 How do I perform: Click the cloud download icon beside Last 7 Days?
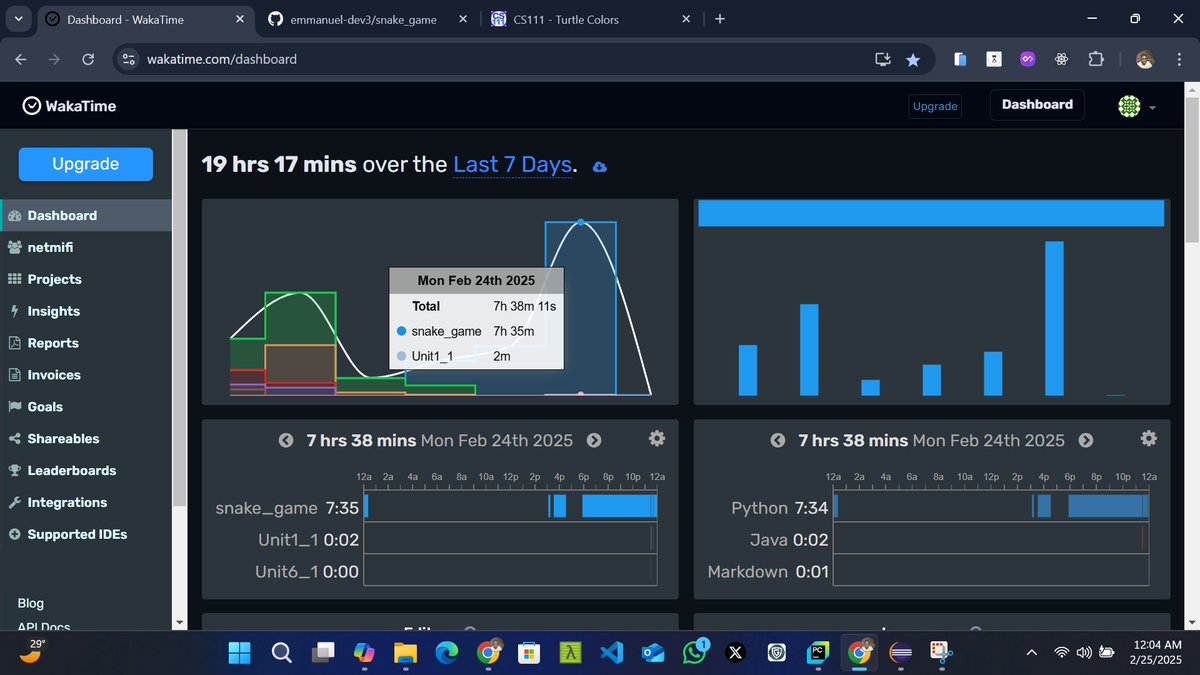599,166
